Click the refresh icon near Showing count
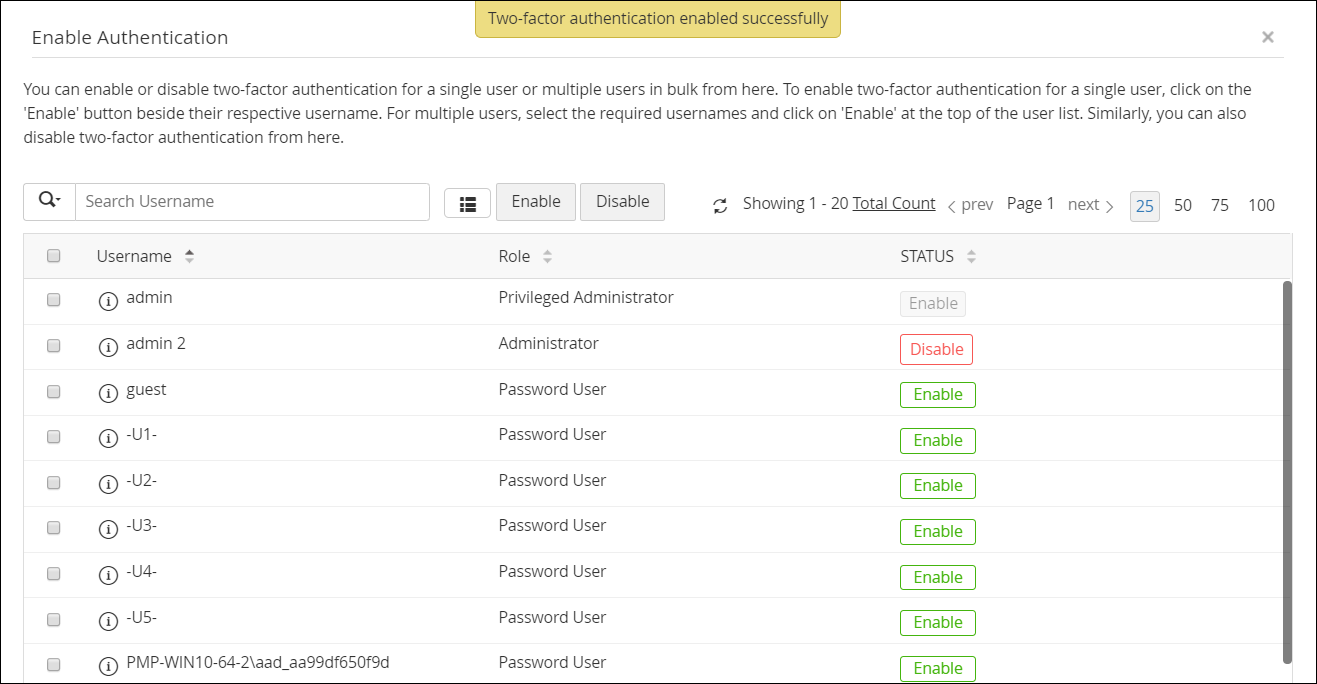The width and height of the screenshot is (1317, 684). click(720, 205)
